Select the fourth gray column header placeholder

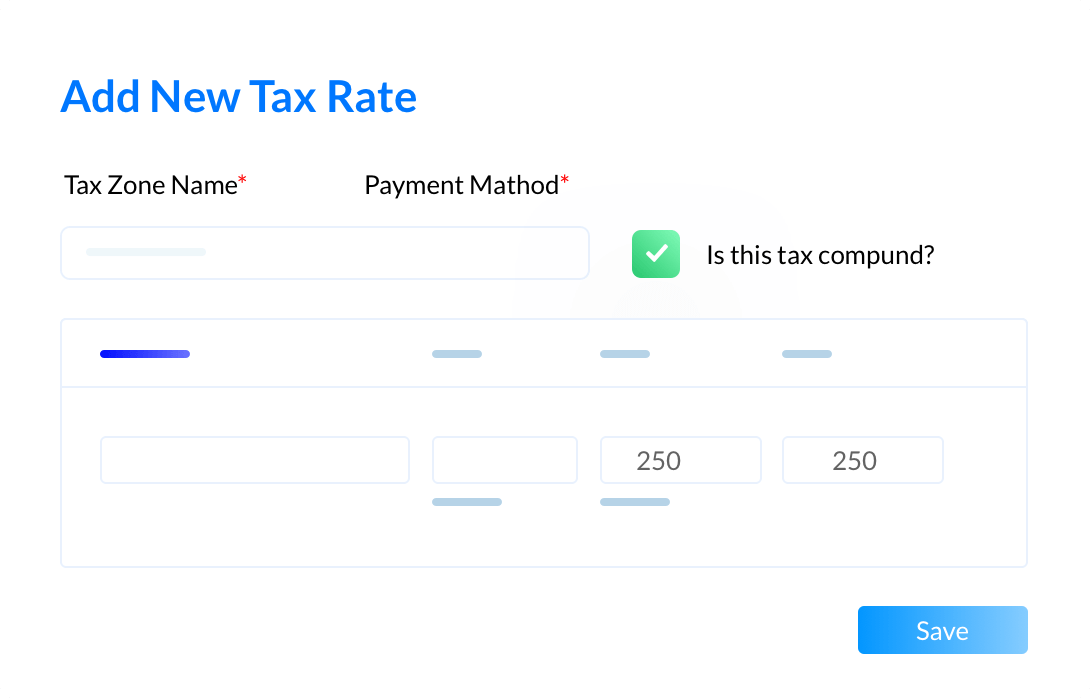tap(807, 354)
